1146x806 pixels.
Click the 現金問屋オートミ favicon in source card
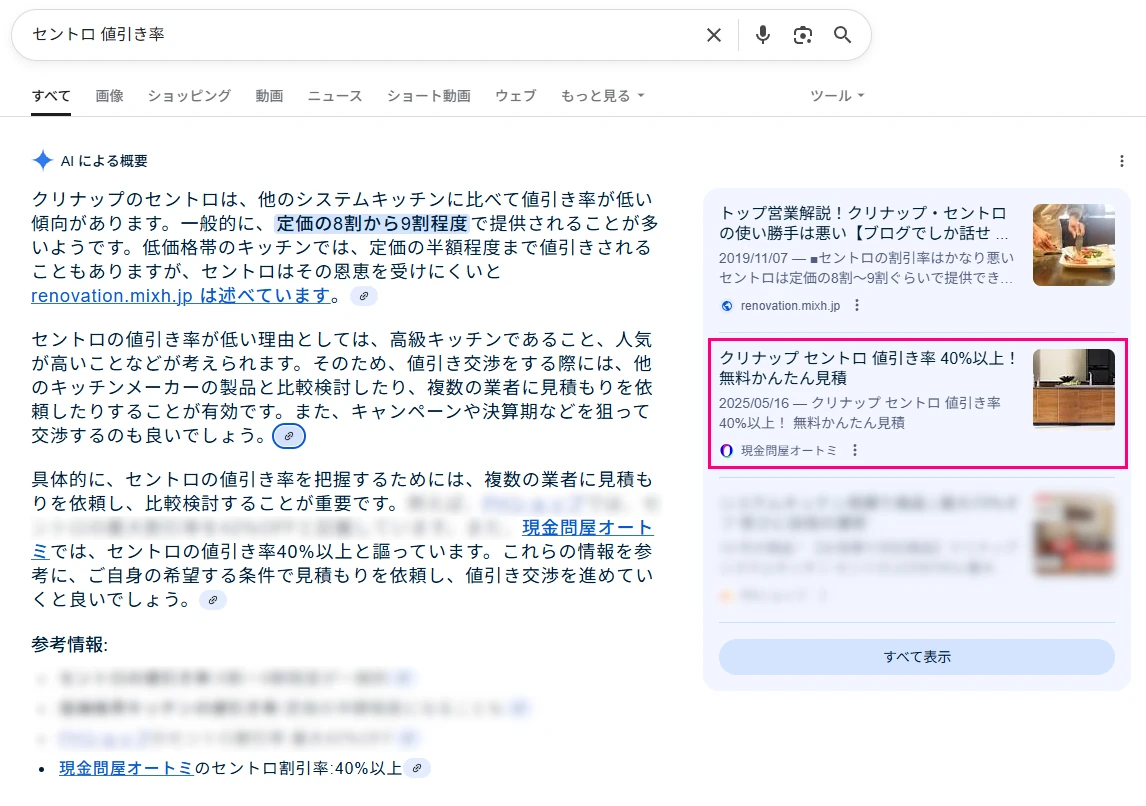(726, 450)
